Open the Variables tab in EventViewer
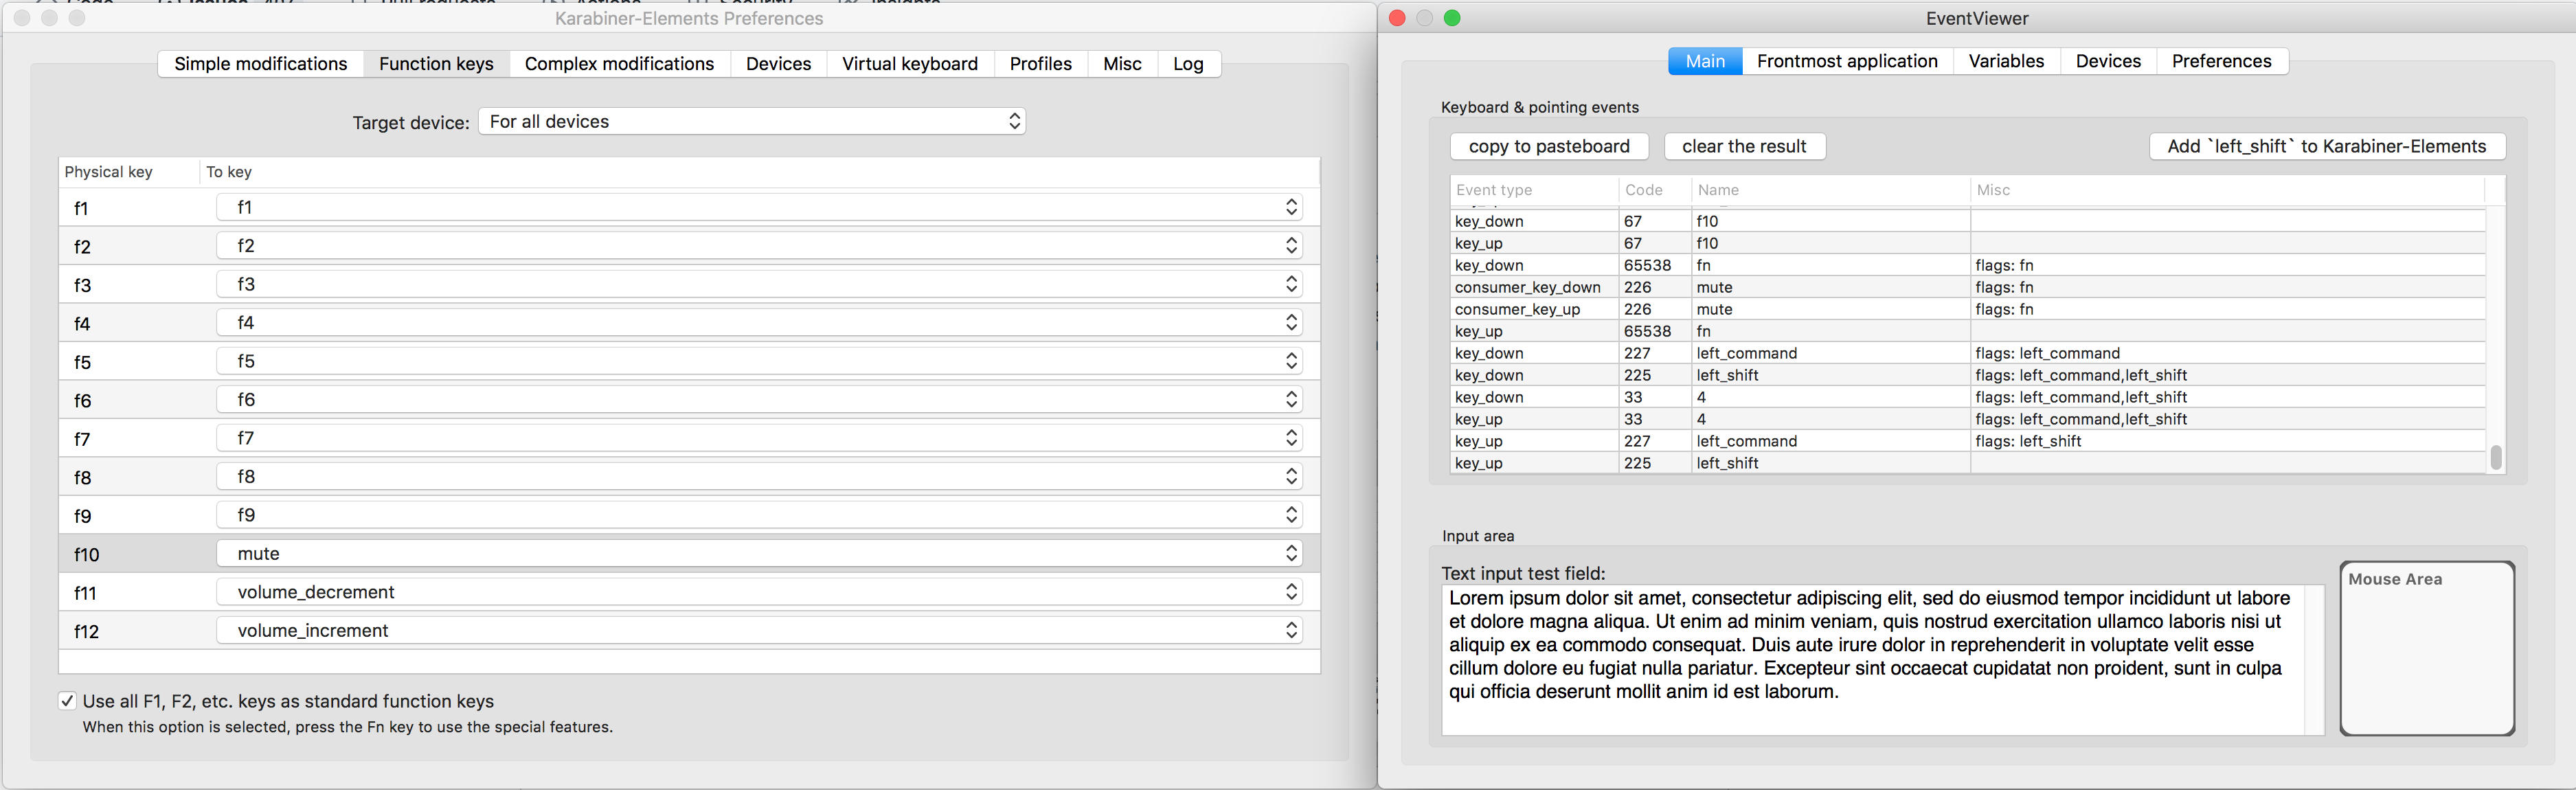Screen dimensions: 2576x790 coord(2005,61)
